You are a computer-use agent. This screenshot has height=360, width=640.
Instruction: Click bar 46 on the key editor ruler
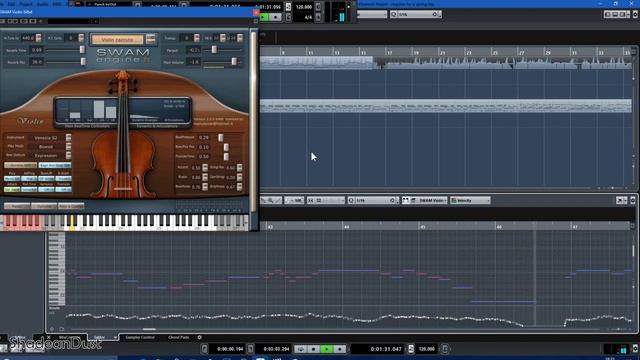tap(499, 227)
